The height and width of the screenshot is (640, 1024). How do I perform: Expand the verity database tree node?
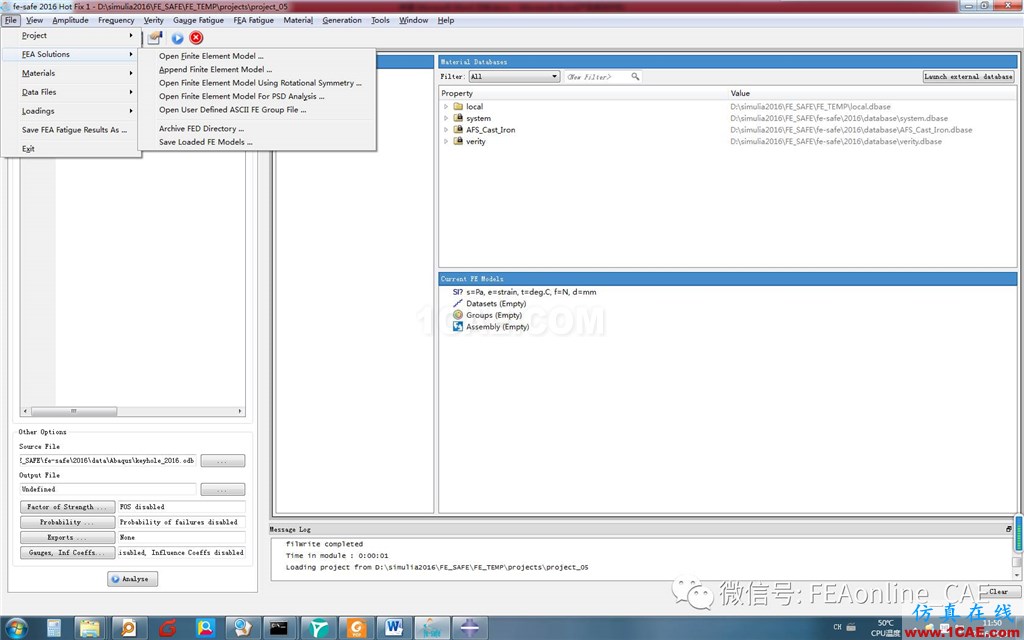point(446,141)
